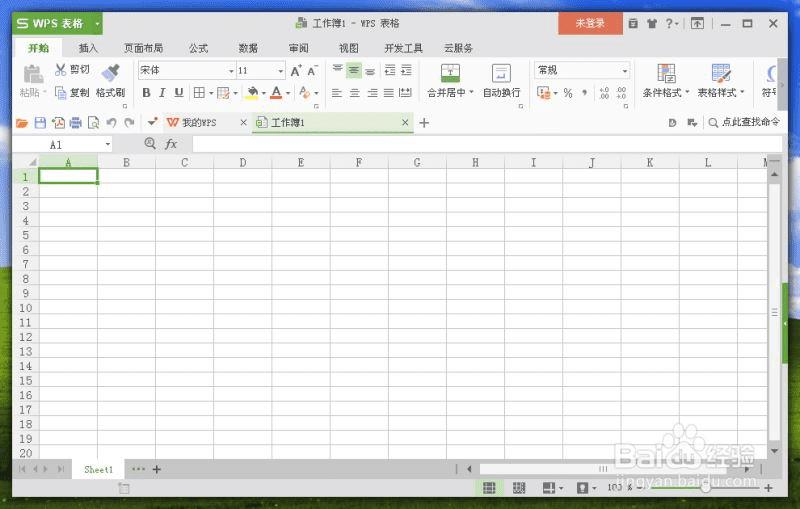Viewport: 800px width, 509px height.
Task: Click the insert function fx button
Action: [x=171, y=144]
